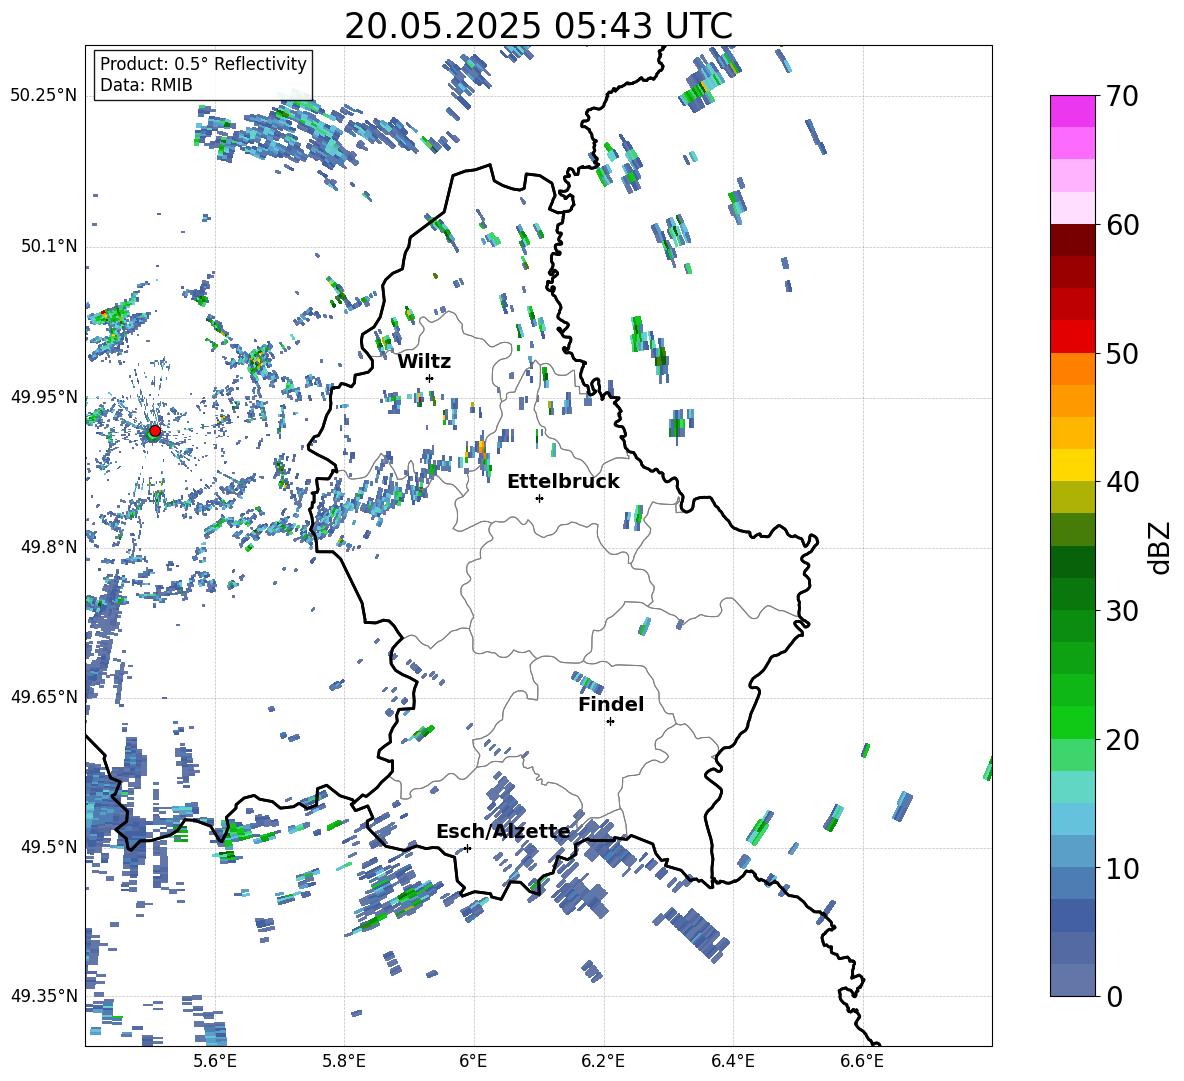This screenshot has width=1184, height=1081.
Task: Click the timestamp title 20.05.2025 05:43 UTC
Action: pyautogui.click(x=538, y=26)
